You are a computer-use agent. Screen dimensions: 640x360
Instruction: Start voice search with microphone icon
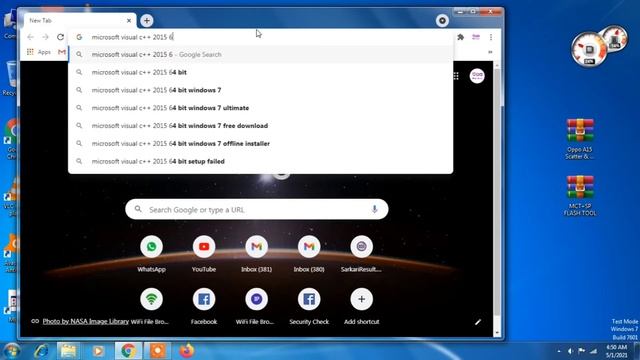click(374, 209)
